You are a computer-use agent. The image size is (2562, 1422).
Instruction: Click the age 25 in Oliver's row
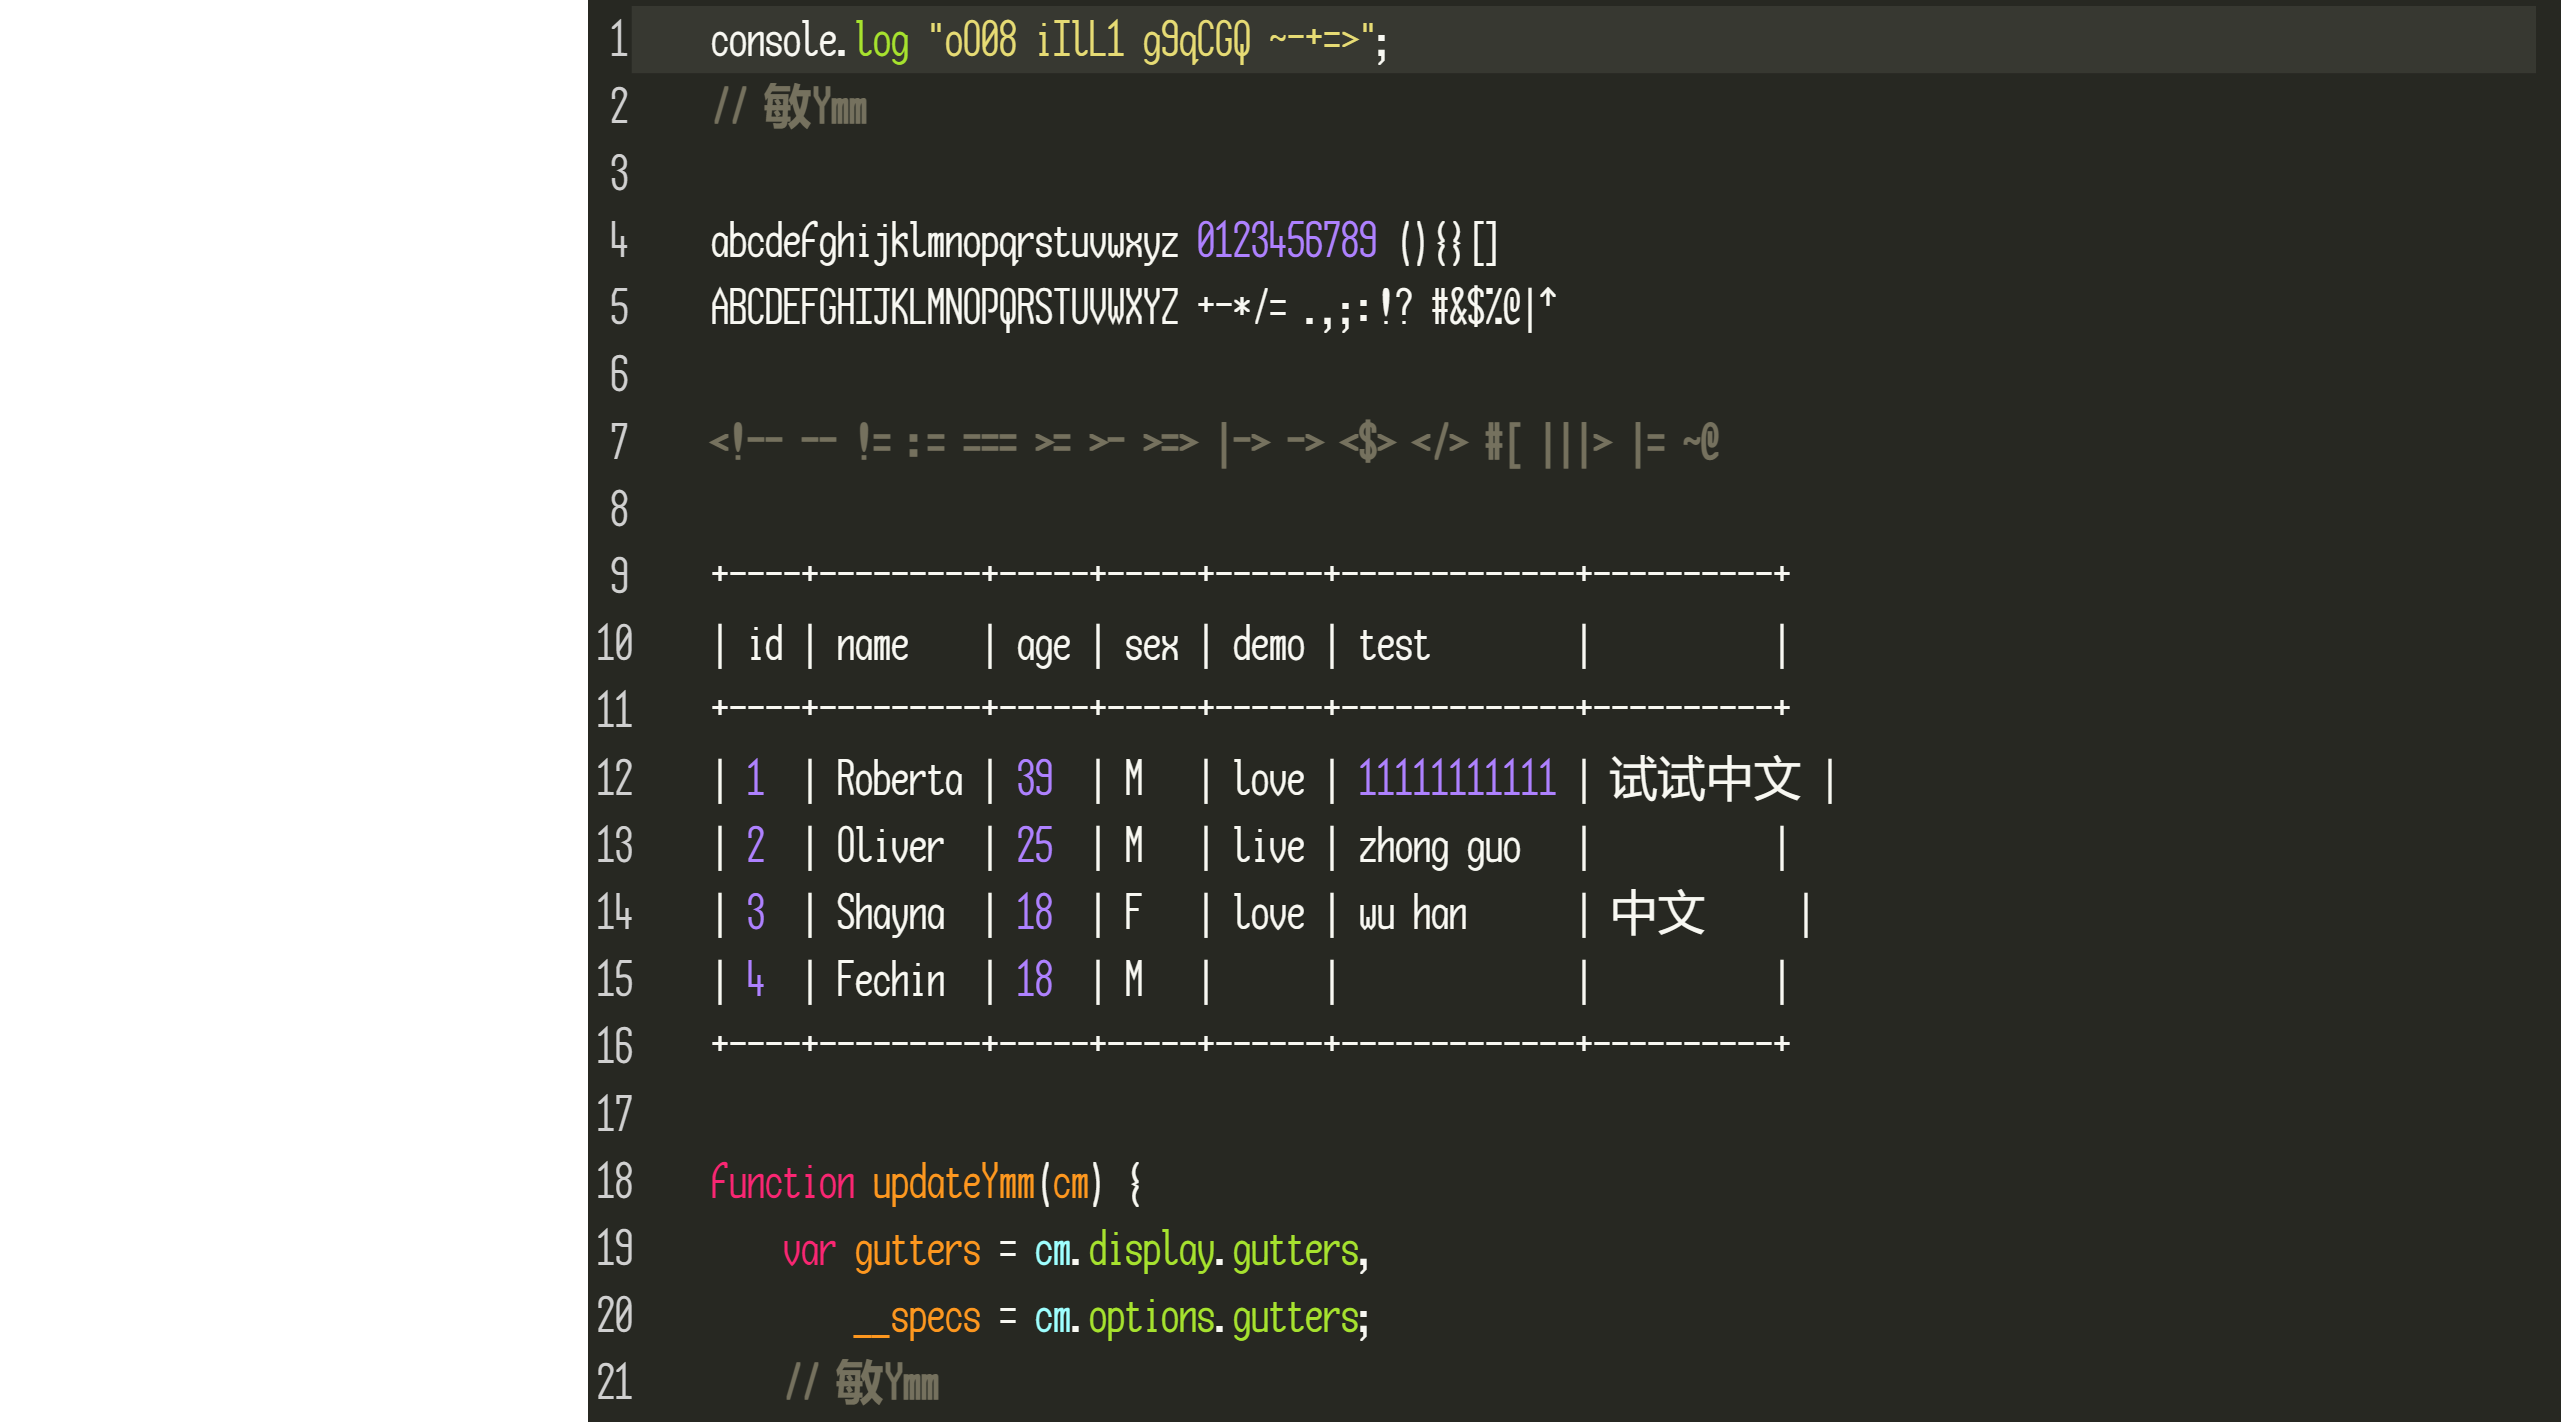1034,845
